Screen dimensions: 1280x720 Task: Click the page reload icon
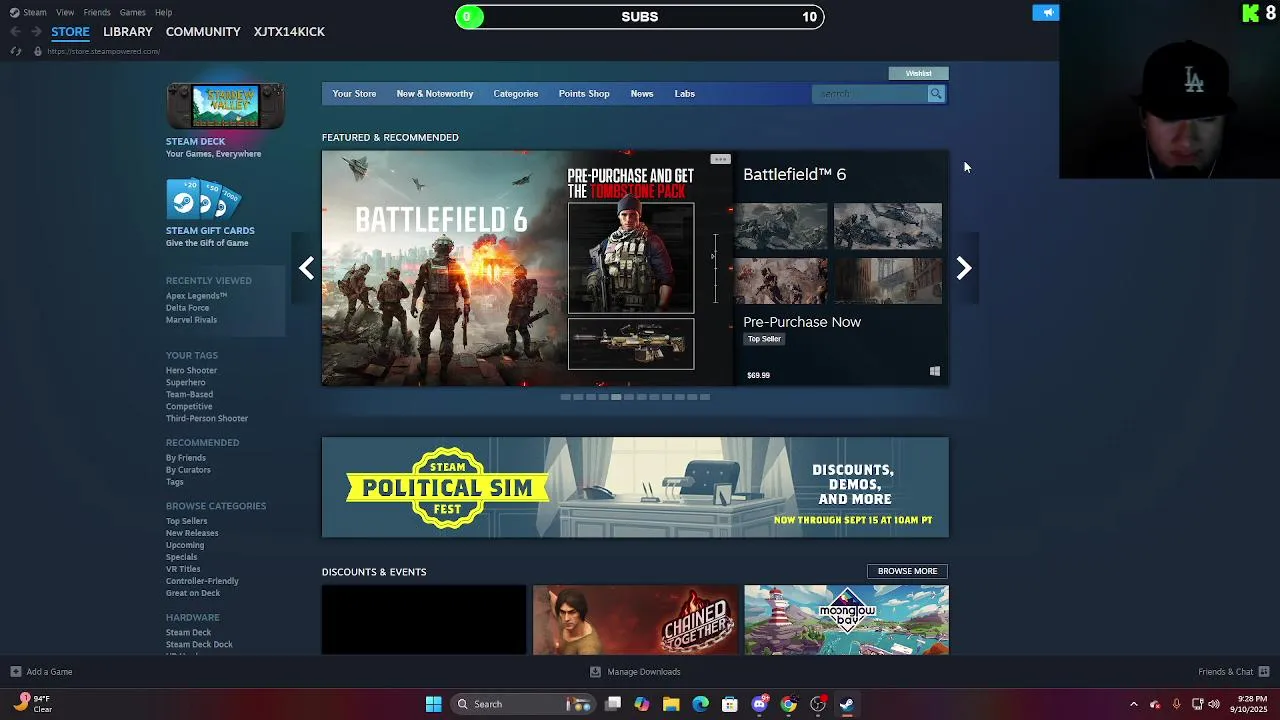pyautogui.click(x=15, y=51)
